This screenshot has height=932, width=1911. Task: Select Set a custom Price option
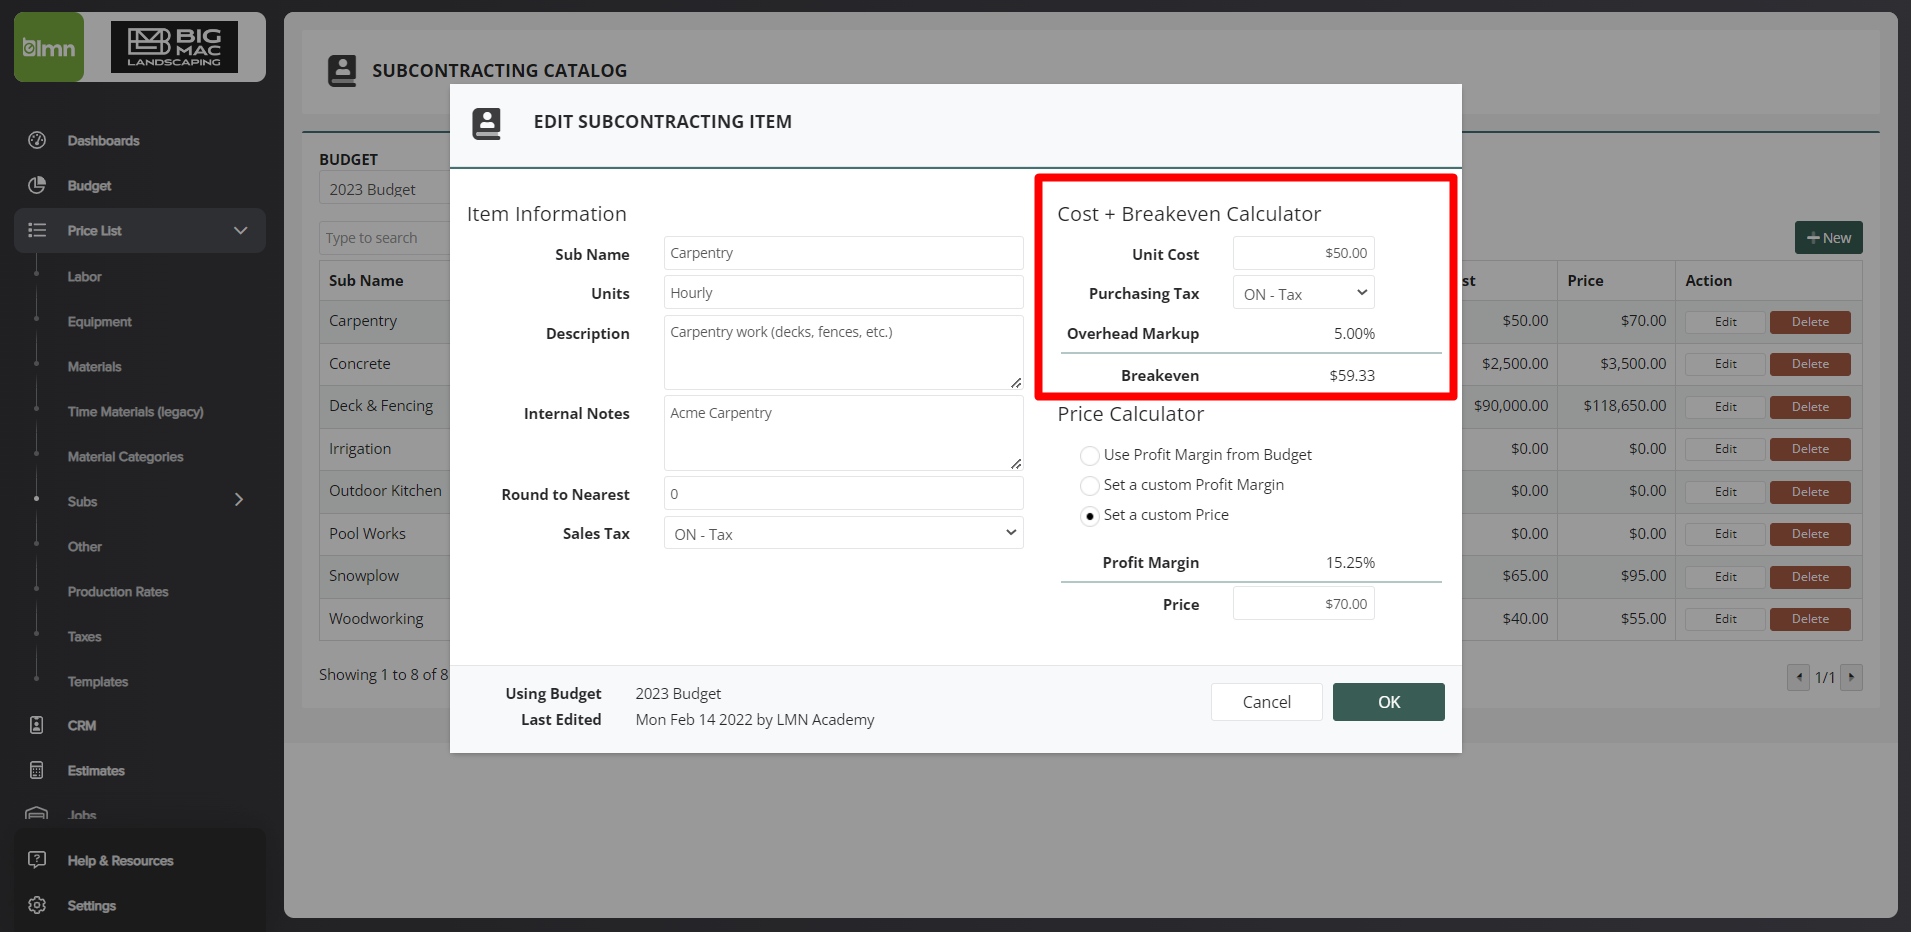coord(1089,516)
